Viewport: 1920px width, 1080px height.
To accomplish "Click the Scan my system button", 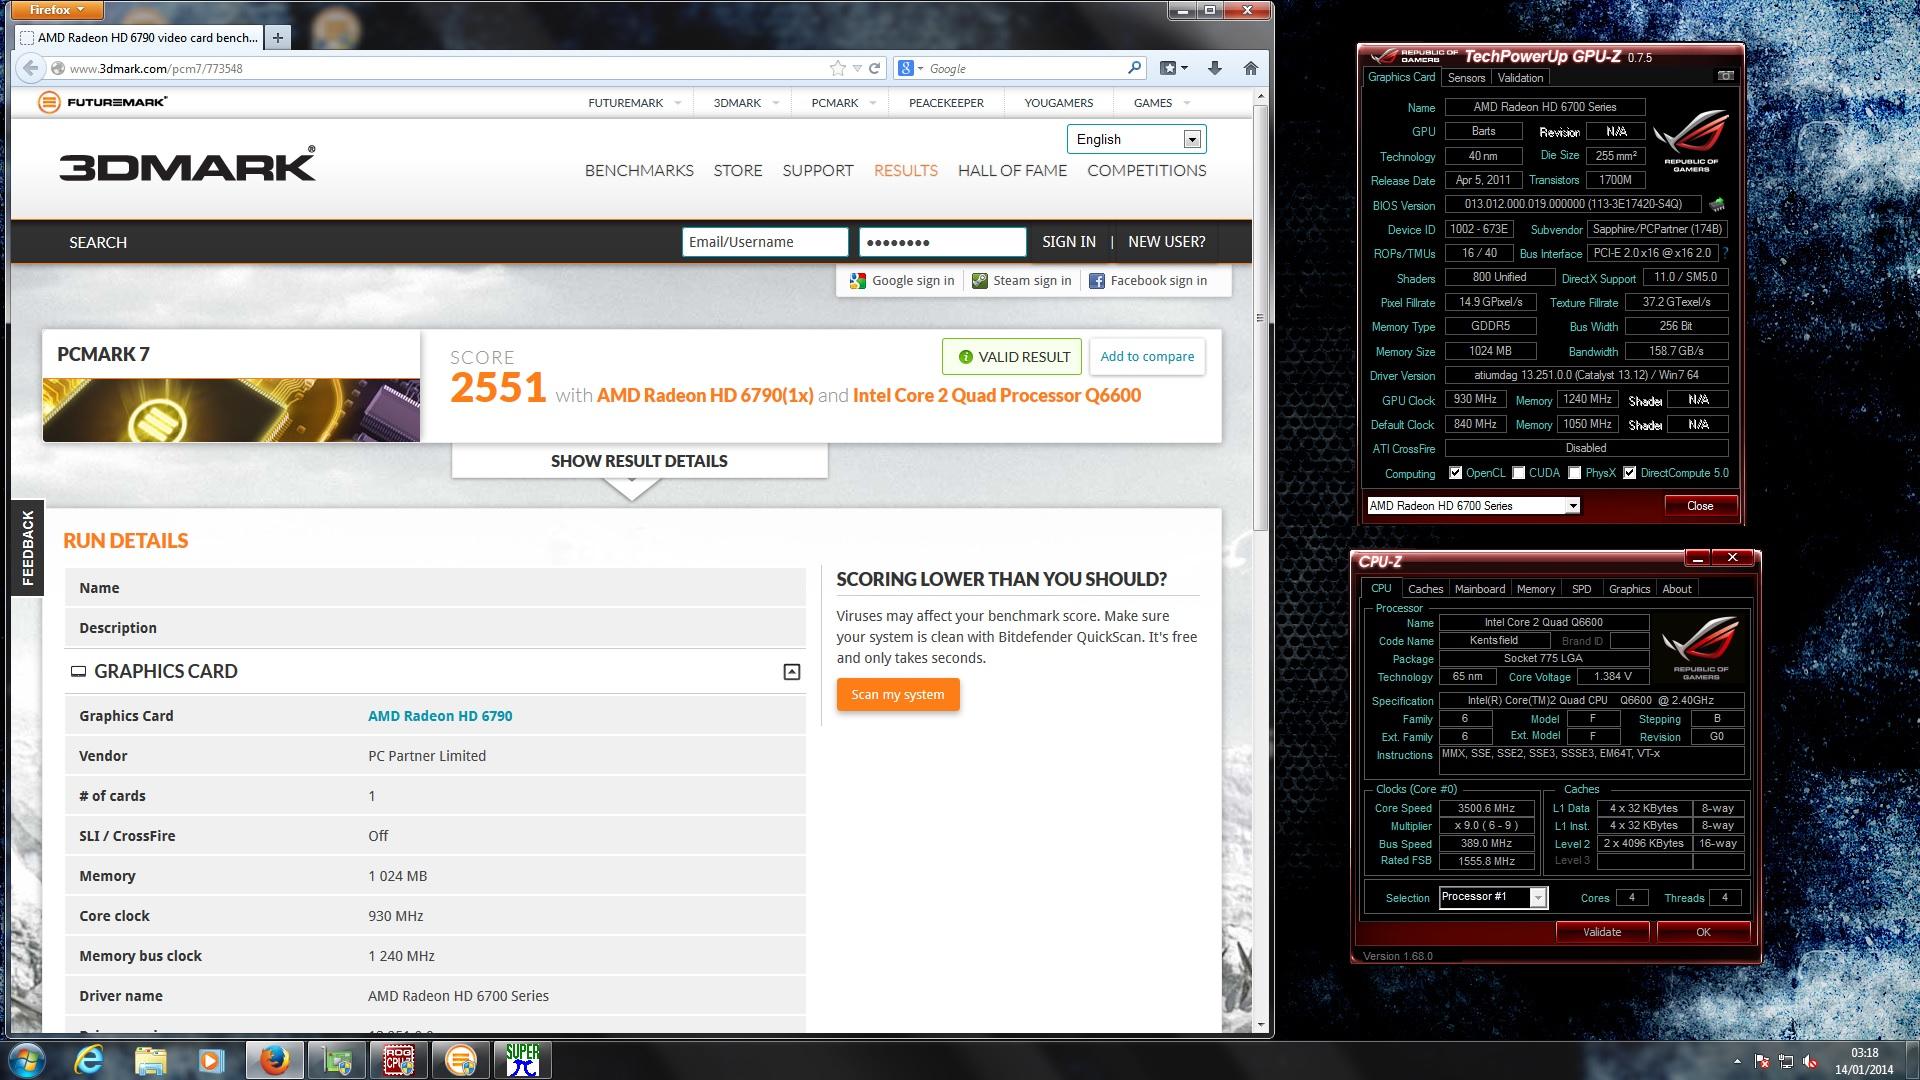I will point(897,695).
